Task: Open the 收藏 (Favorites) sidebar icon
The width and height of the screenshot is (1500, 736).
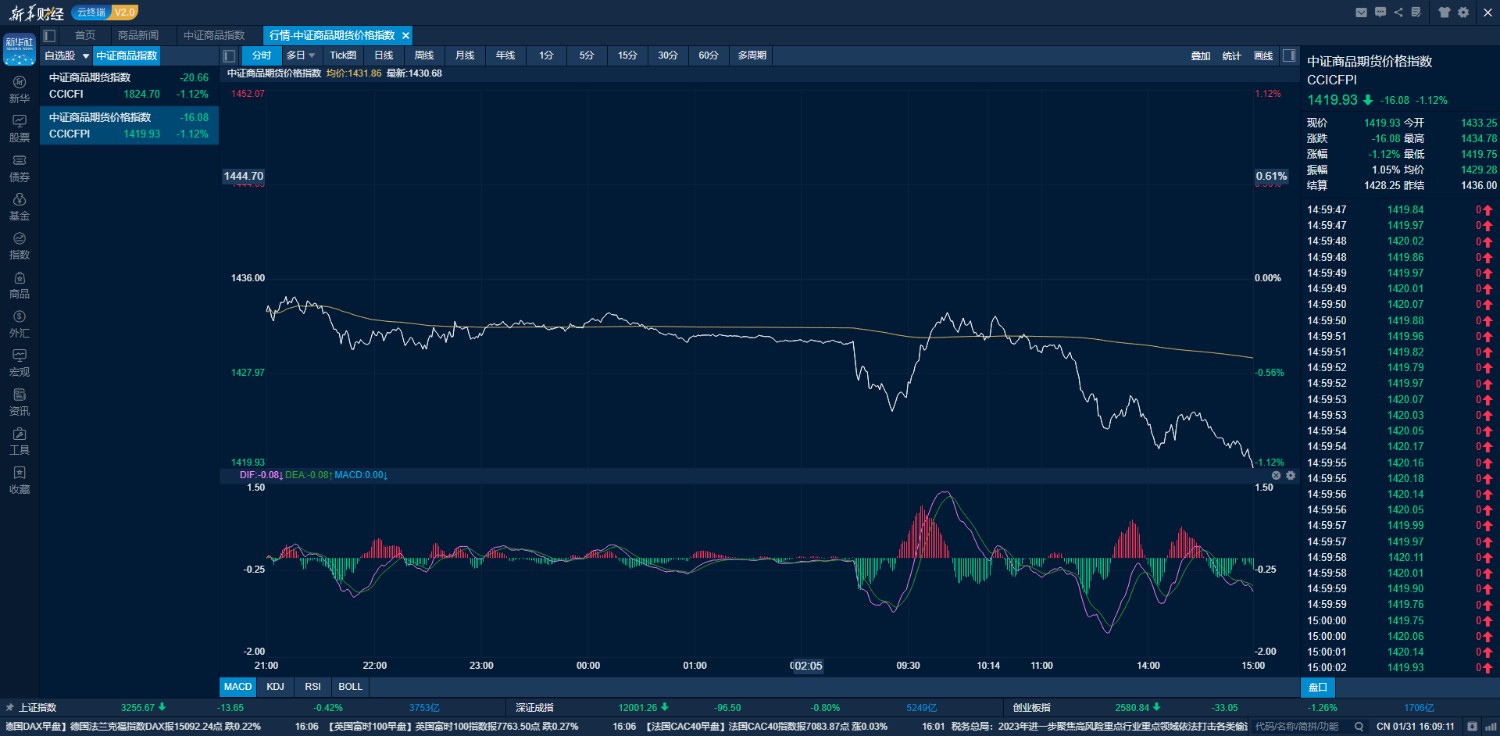Action: (19, 480)
